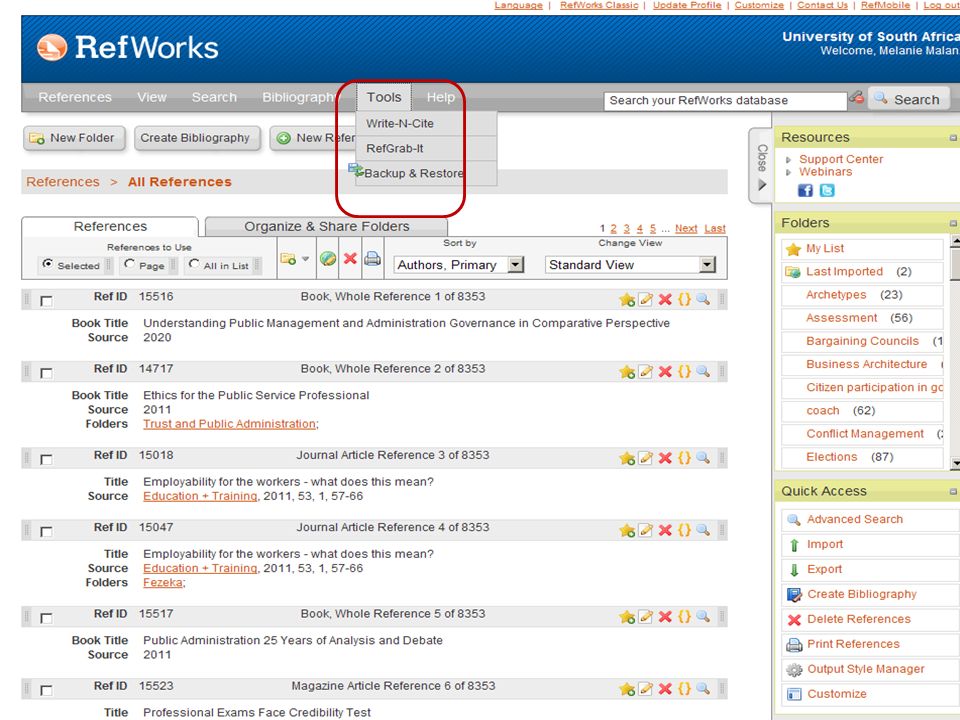Open the View menu
This screenshot has height=720, width=960.
point(152,97)
